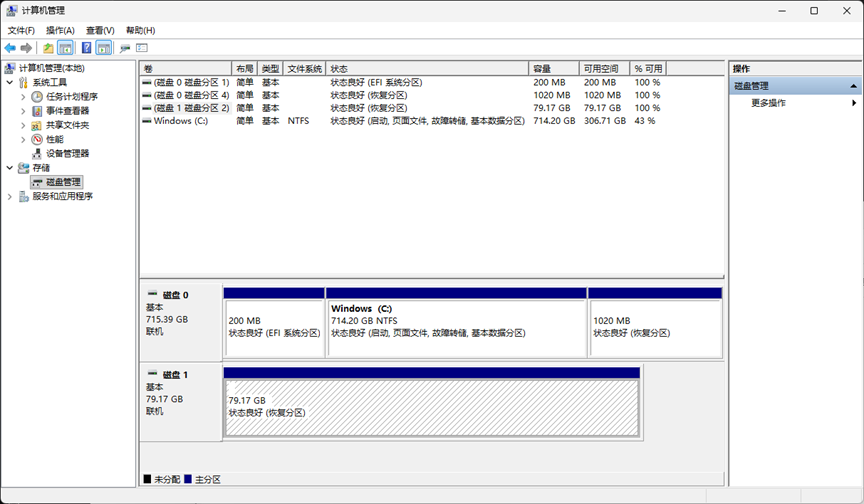Expand the 任务计划程序 node
The height and width of the screenshot is (504, 864).
23,96
